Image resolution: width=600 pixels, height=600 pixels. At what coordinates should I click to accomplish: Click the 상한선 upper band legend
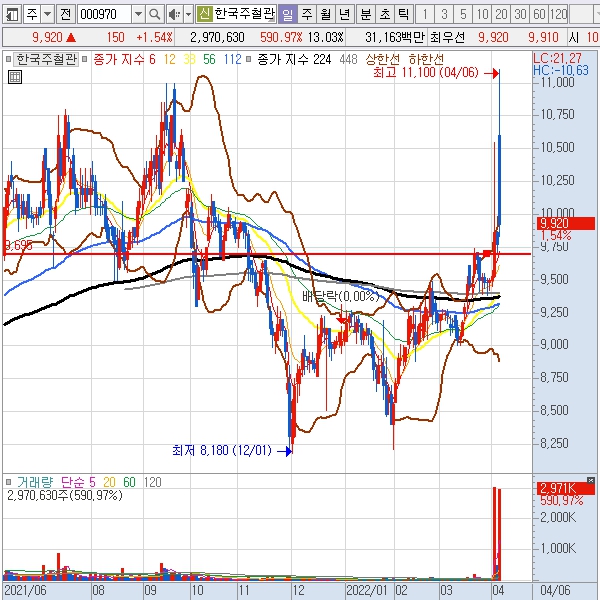point(383,59)
